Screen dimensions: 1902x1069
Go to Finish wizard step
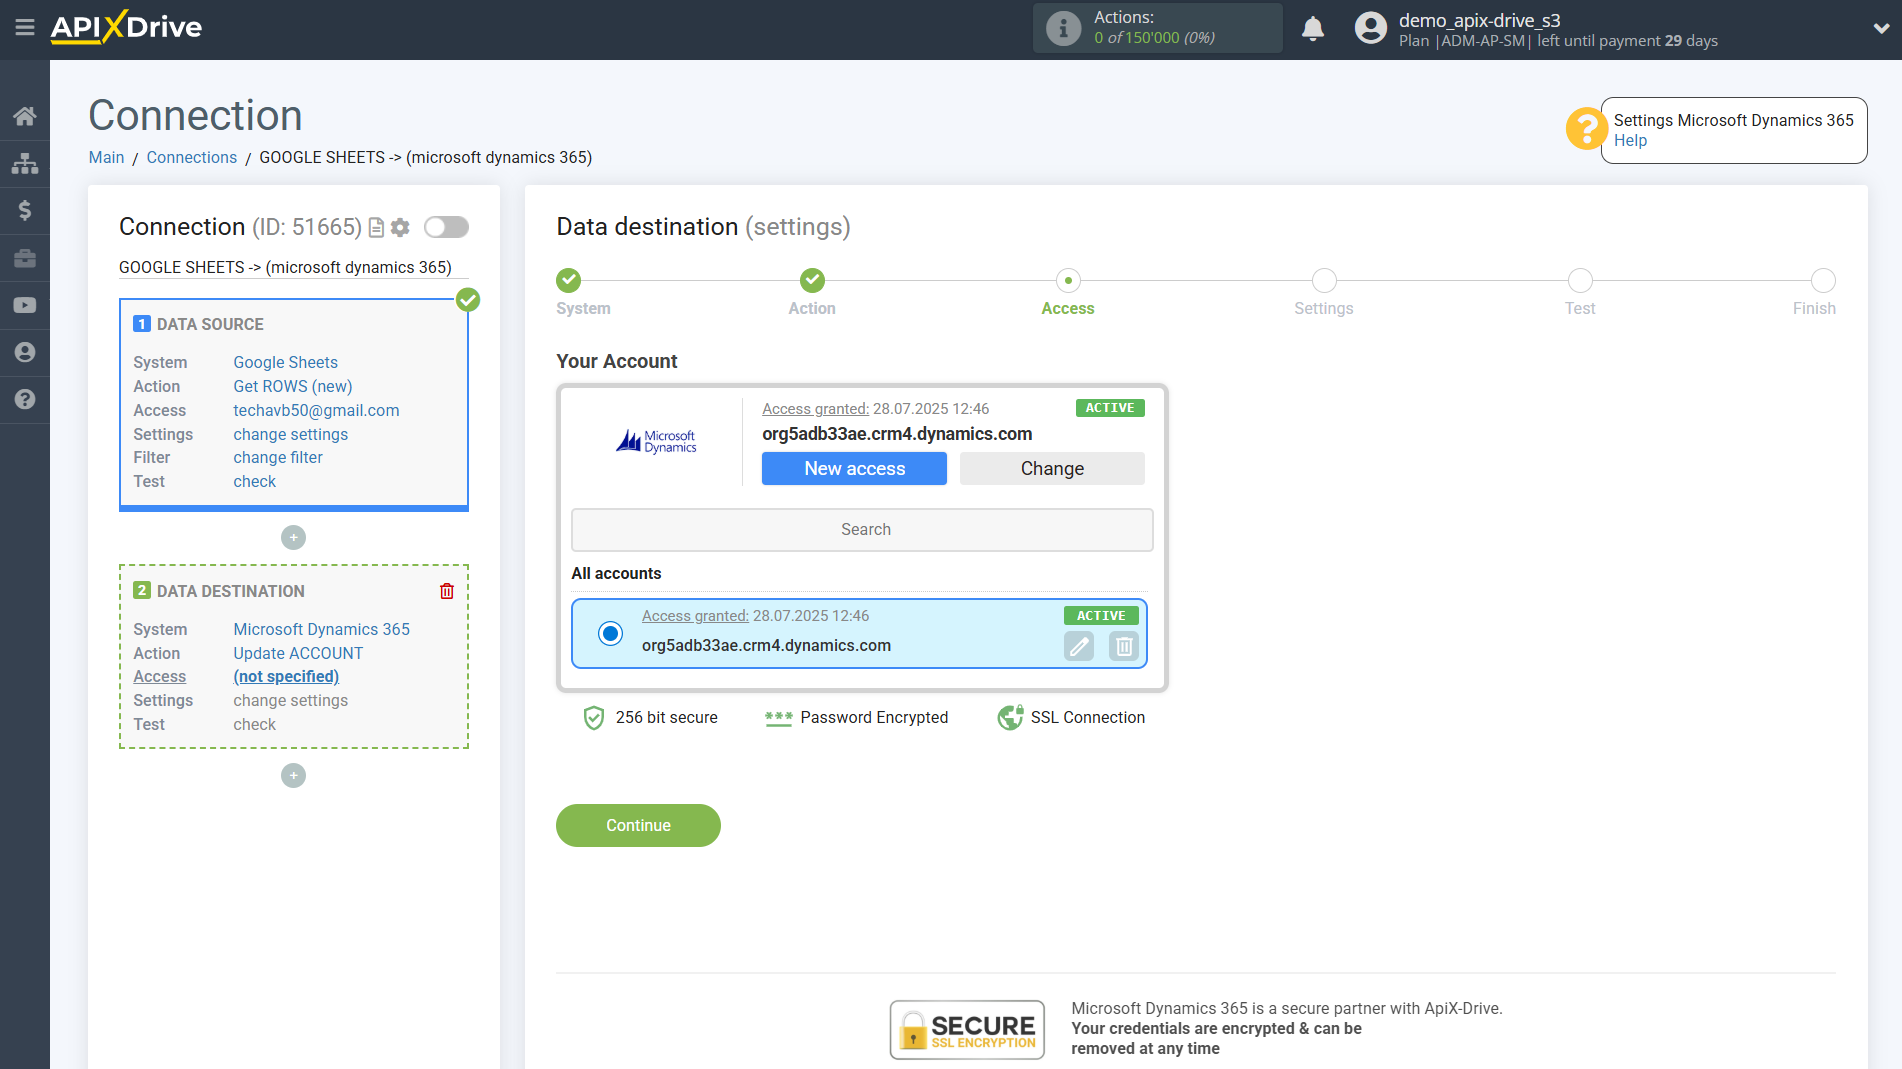click(x=1823, y=280)
